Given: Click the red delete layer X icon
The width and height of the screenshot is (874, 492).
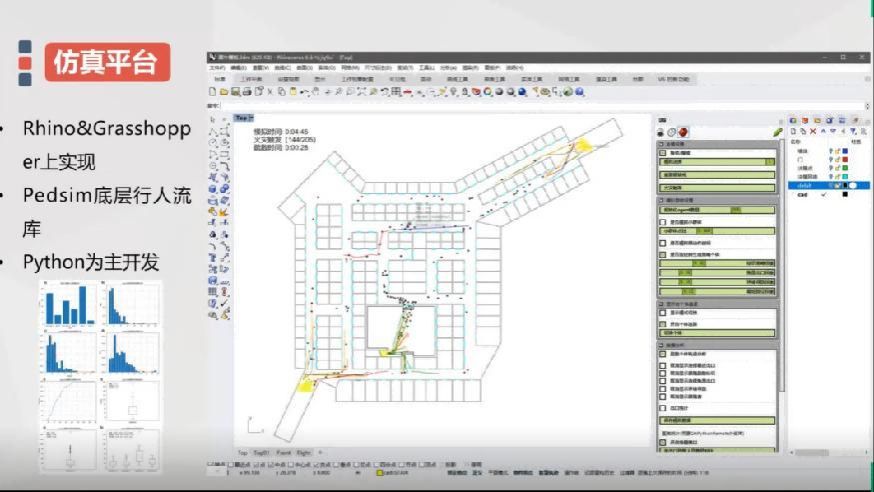Looking at the screenshot, I should [x=813, y=131].
